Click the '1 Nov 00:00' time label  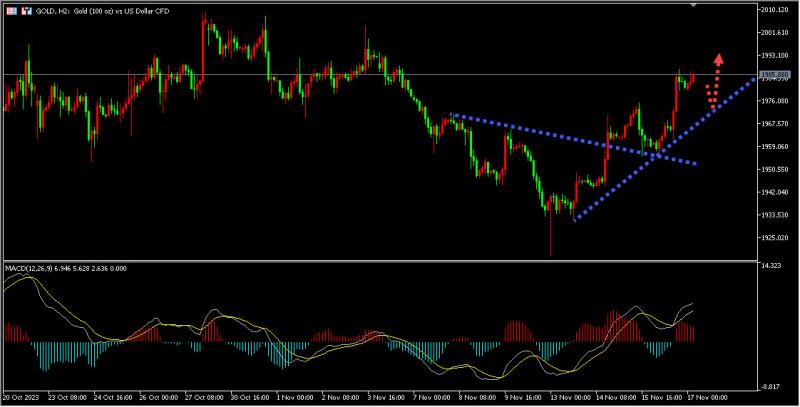pyautogui.click(x=293, y=397)
